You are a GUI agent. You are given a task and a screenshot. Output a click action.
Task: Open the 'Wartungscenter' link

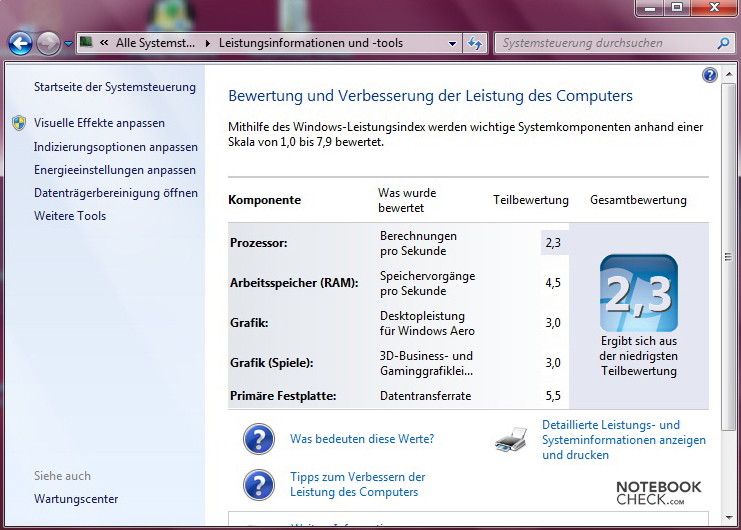click(x=76, y=499)
